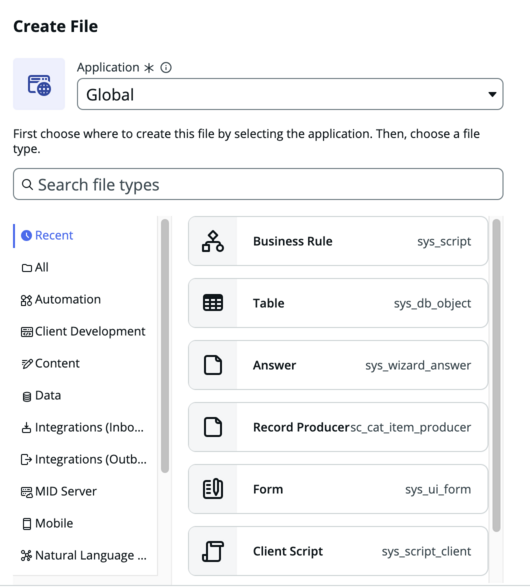
Task: Choose the Data category
Action: coord(41,395)
